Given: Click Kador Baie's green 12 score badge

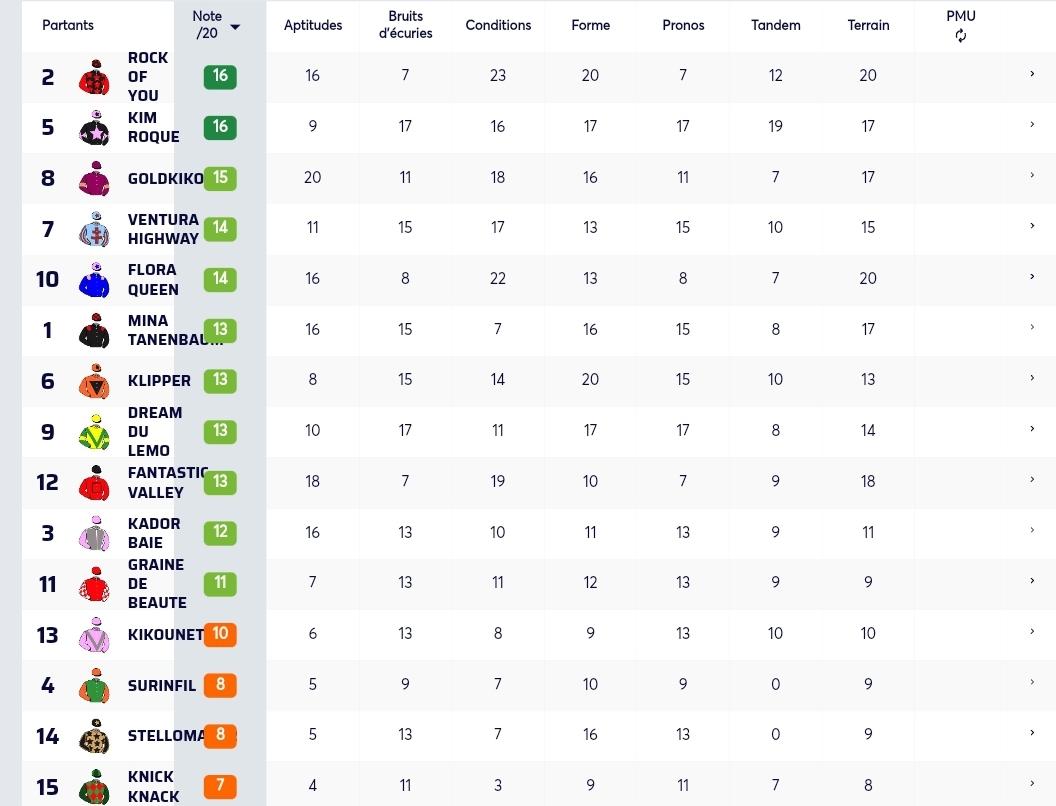Looking at the screenshot, I should click(x=220, y=532).
